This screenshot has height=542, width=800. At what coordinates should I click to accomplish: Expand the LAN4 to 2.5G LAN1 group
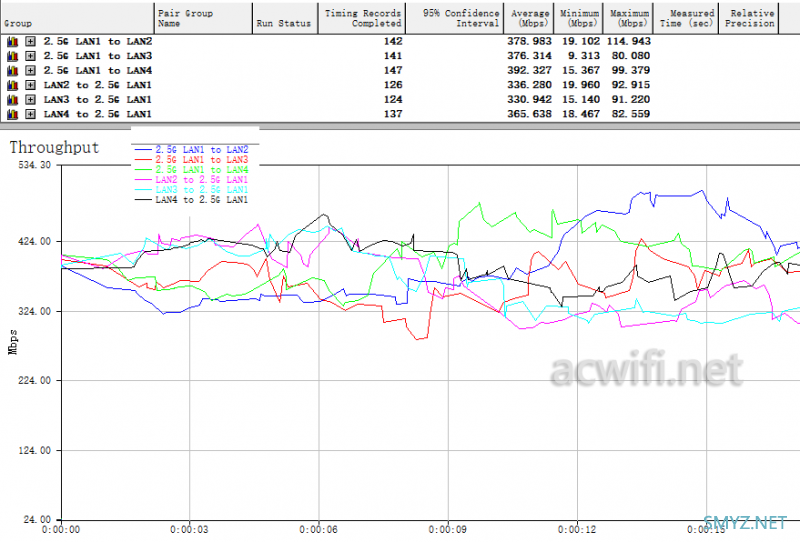31,115
